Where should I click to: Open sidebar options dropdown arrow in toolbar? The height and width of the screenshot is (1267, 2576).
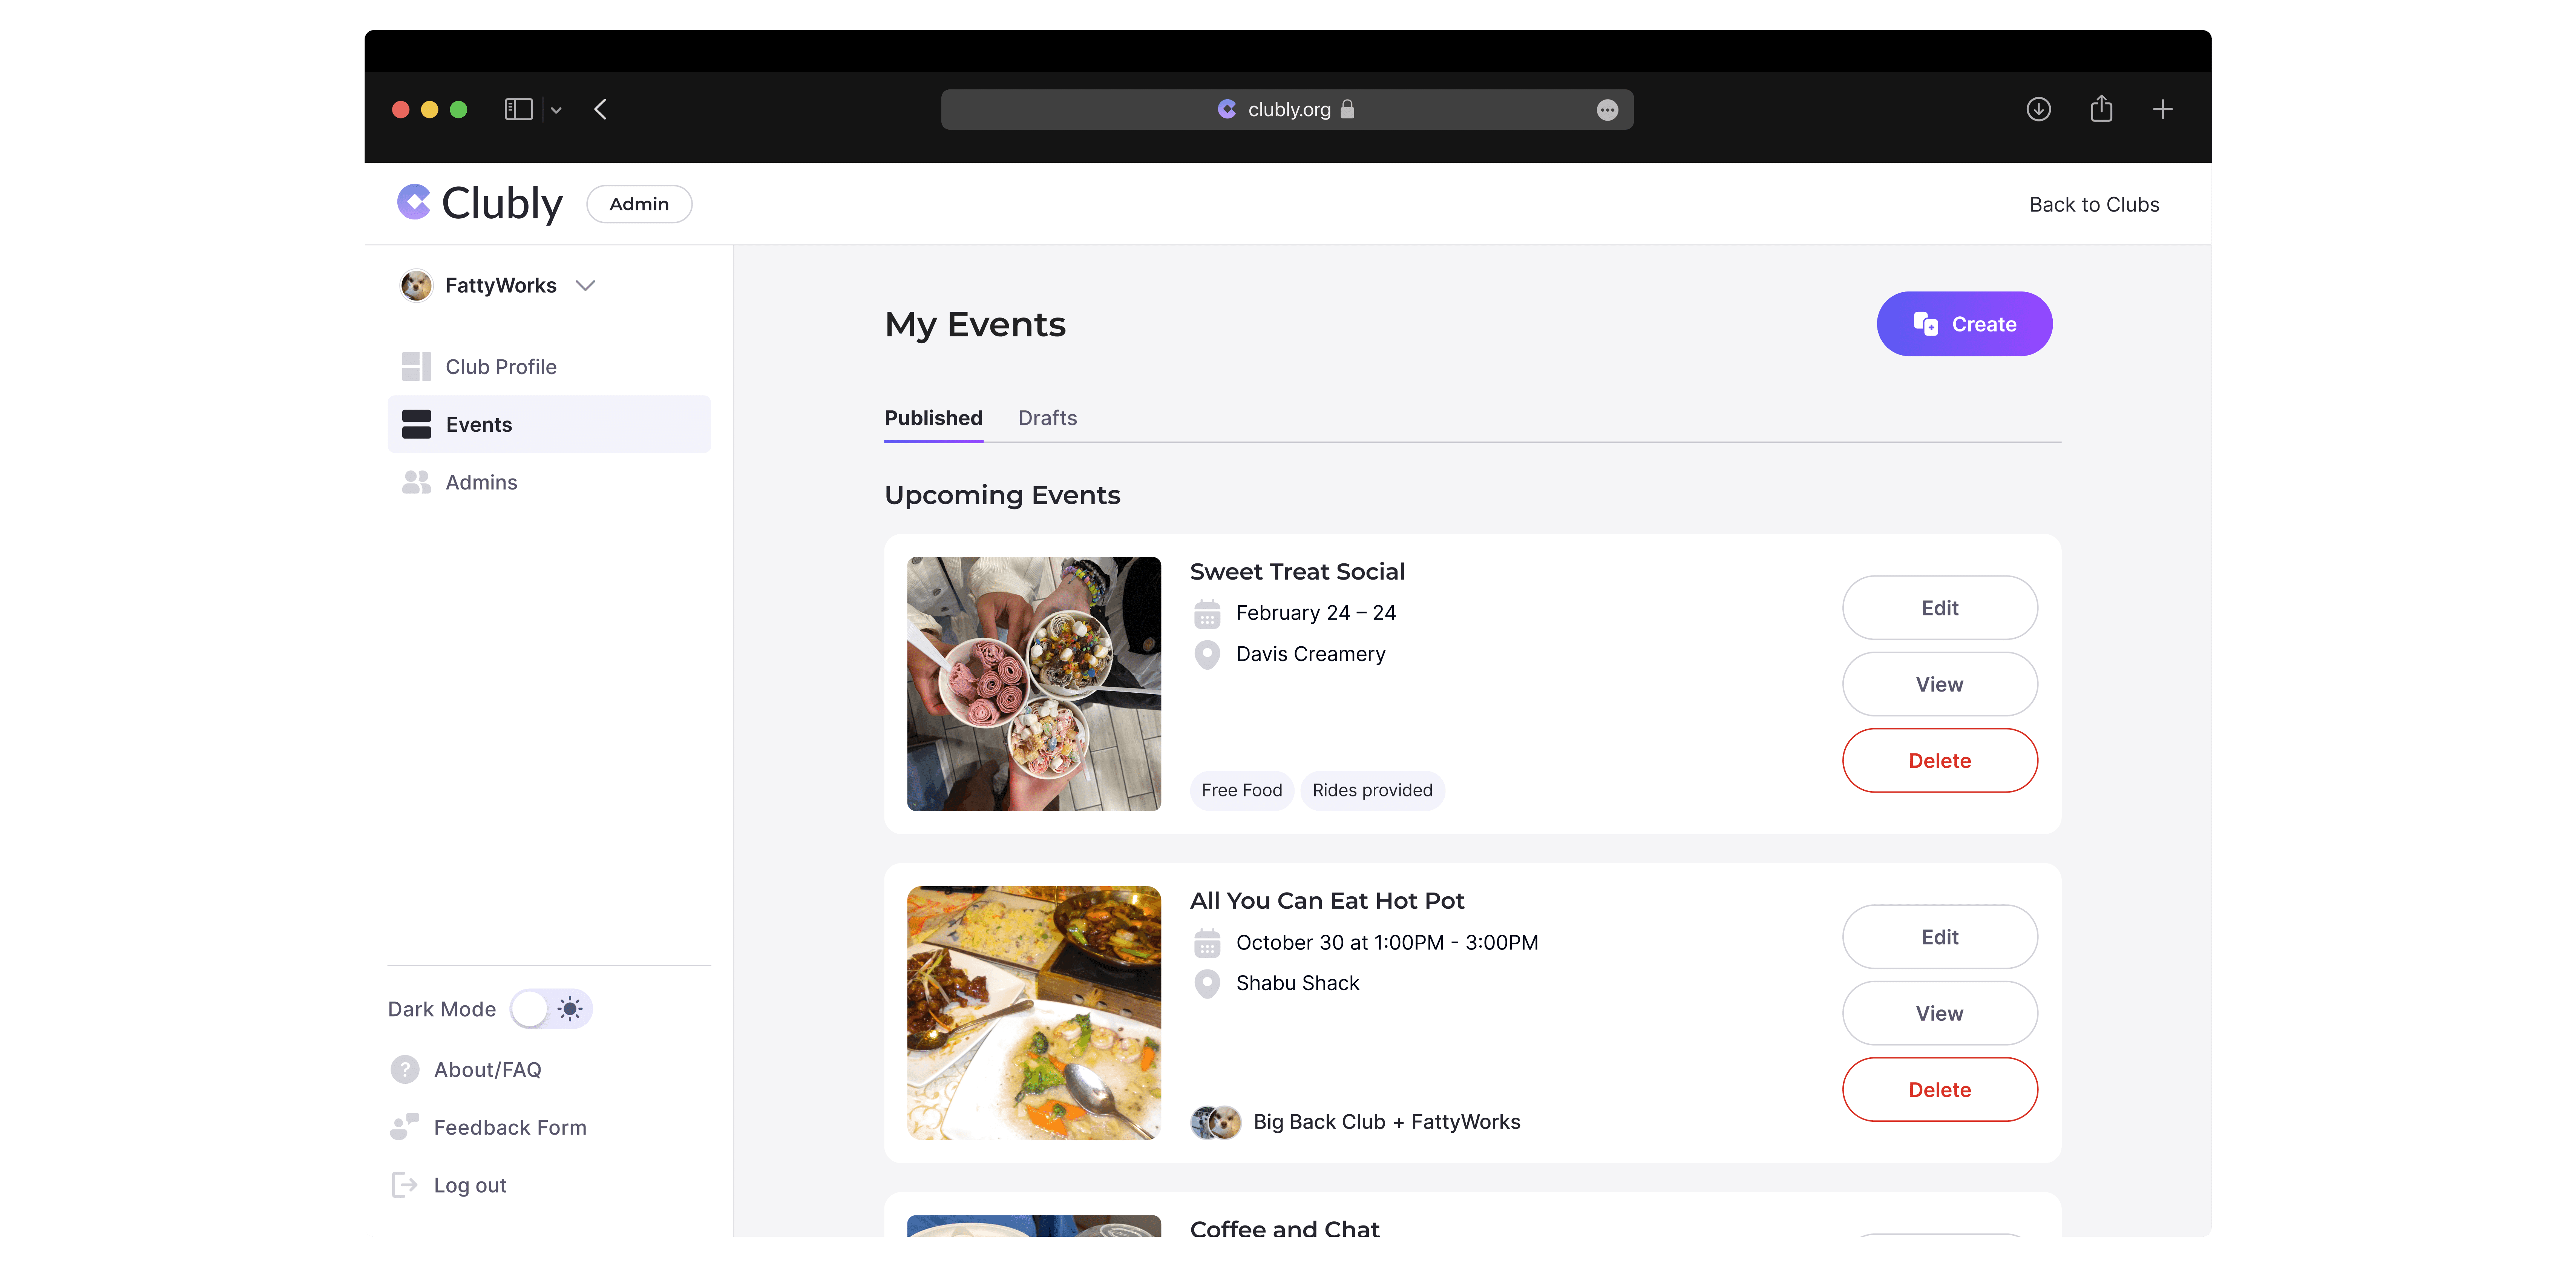pos(556,110)
